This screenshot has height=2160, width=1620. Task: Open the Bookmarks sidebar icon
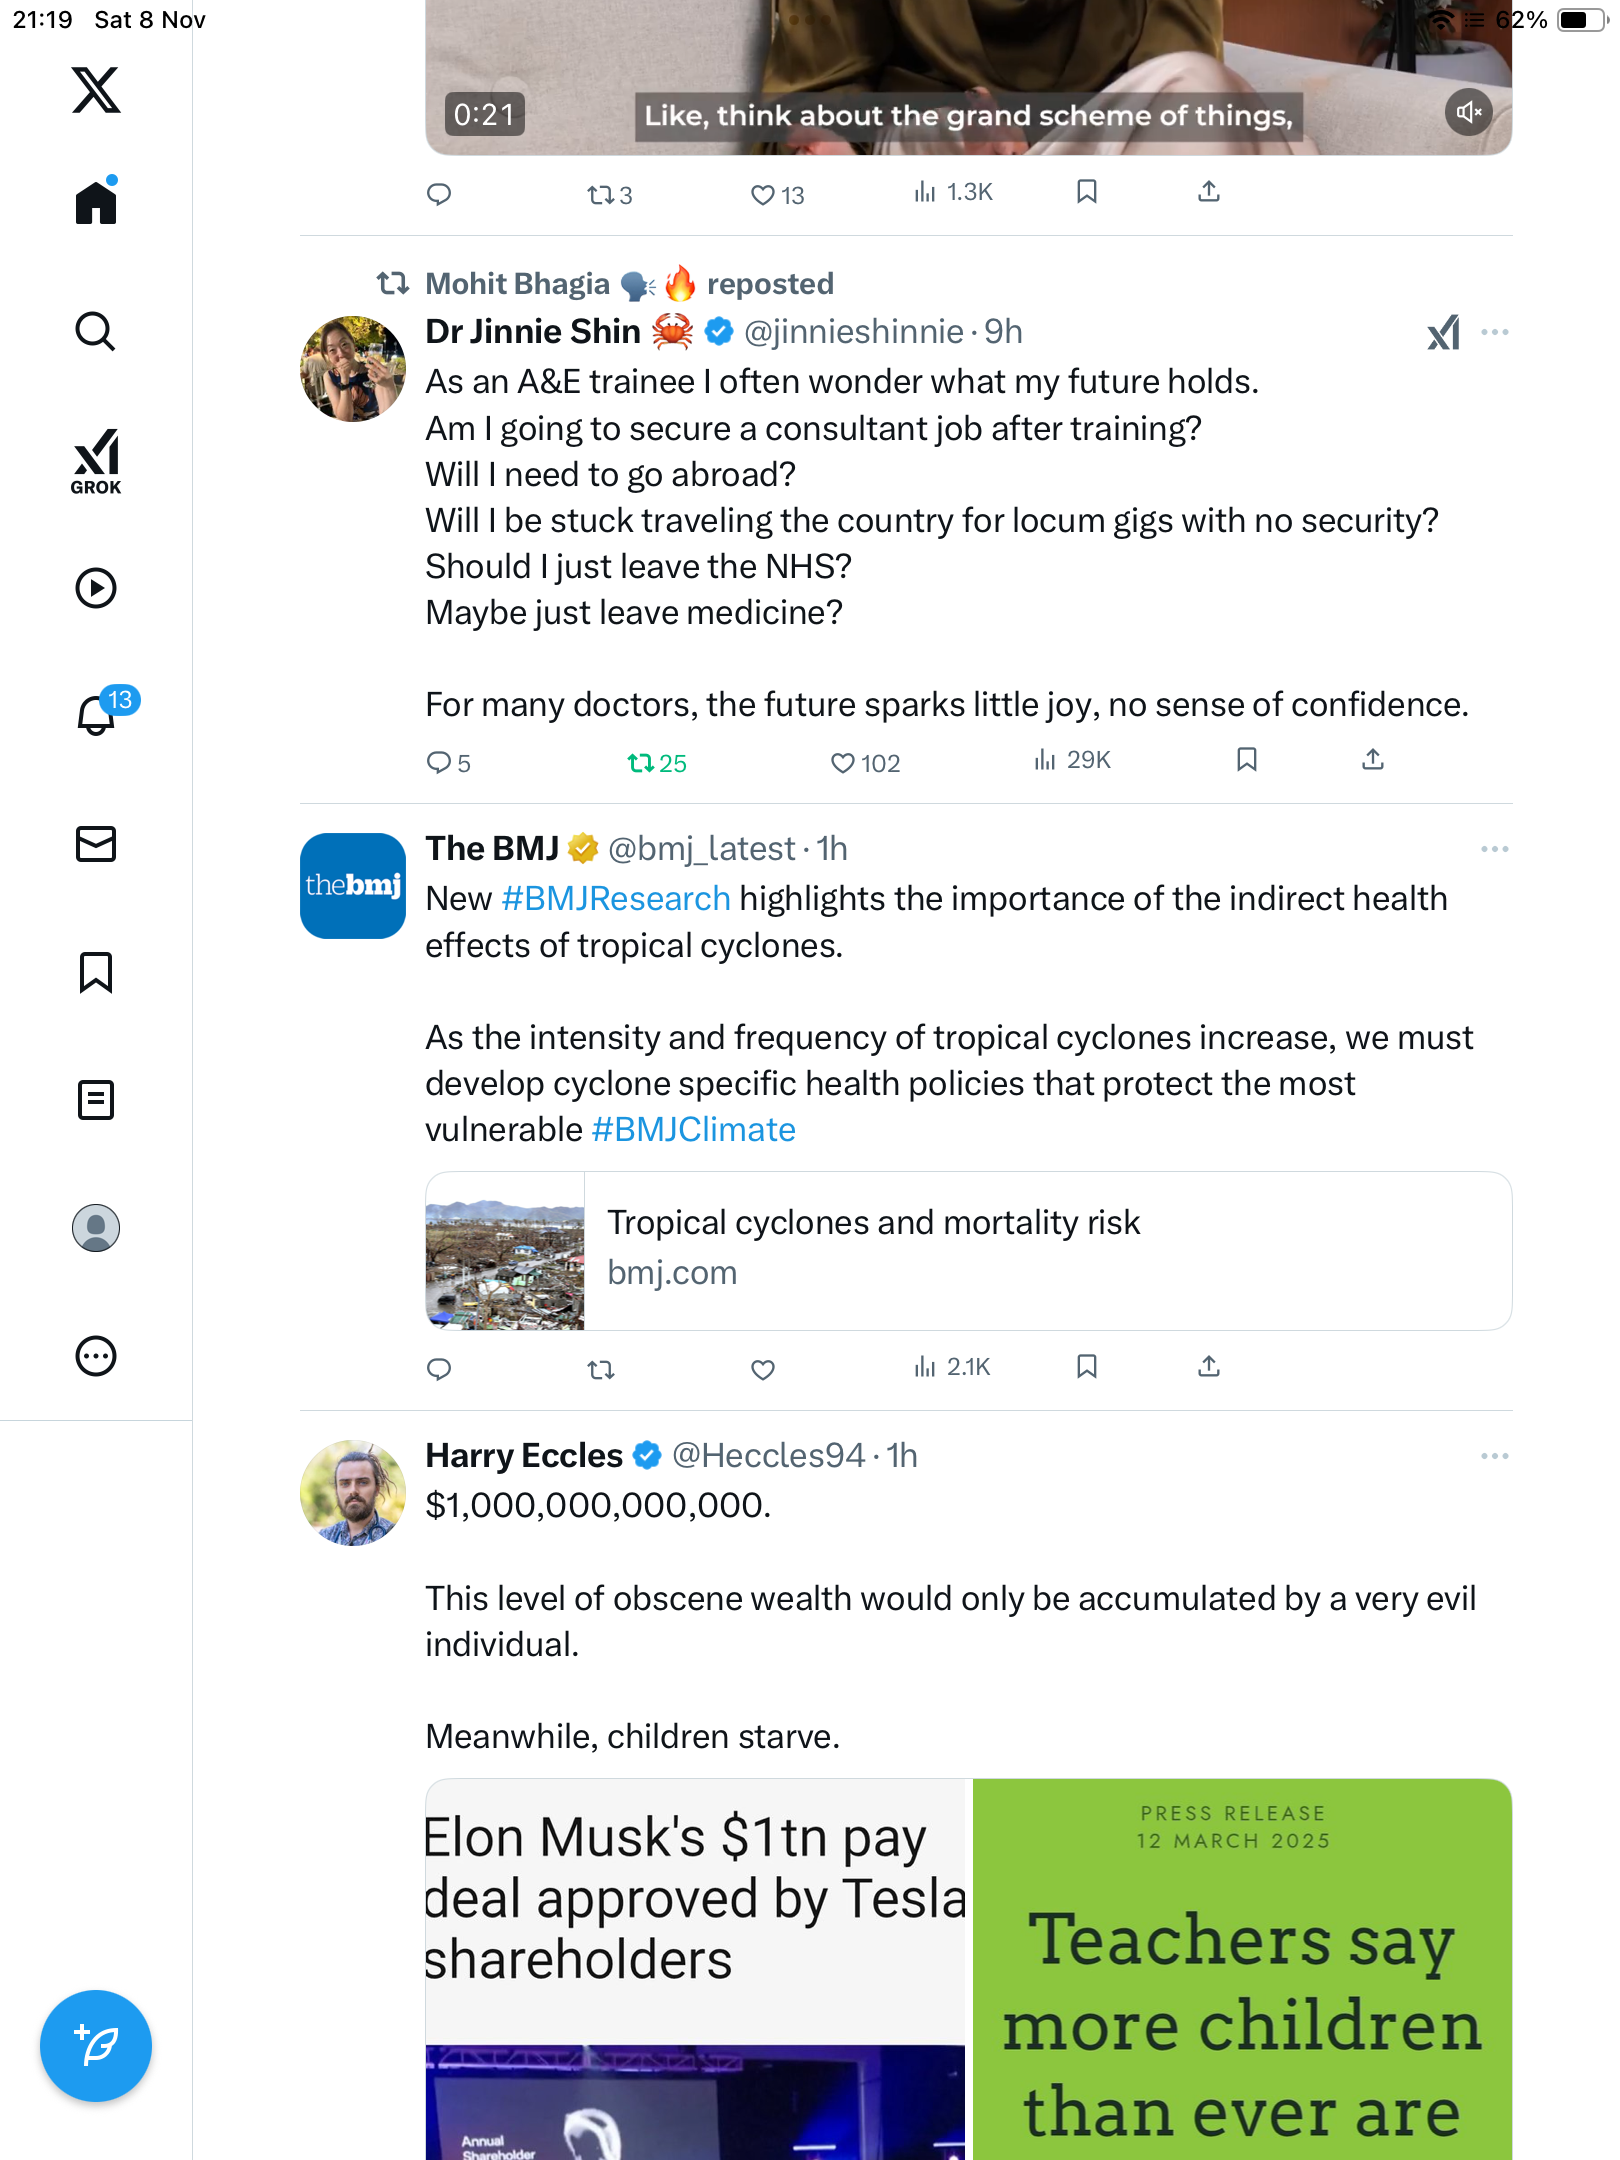(96, 972)
